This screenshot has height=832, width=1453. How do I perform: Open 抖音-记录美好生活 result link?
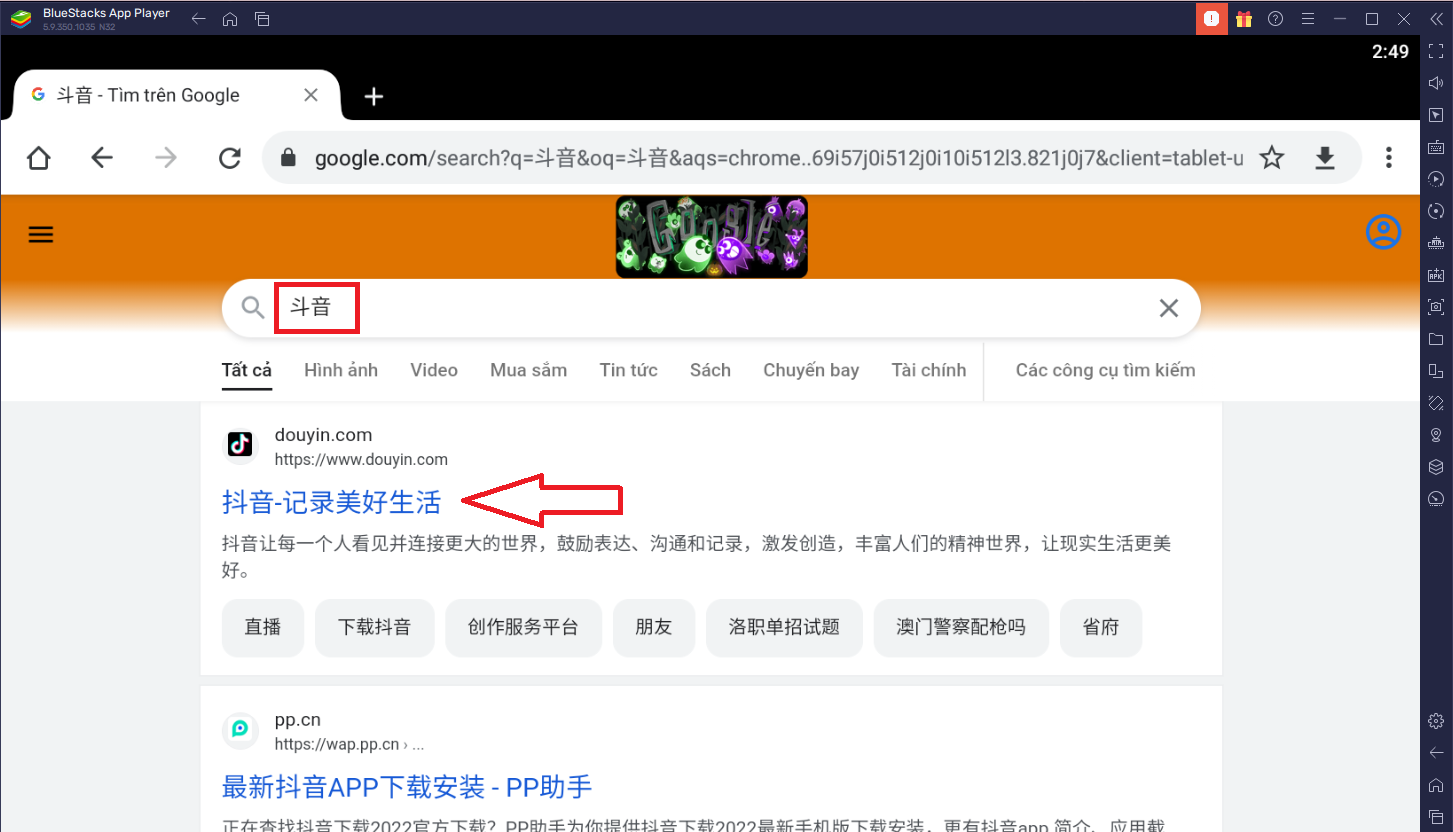[x=331, y=502]
